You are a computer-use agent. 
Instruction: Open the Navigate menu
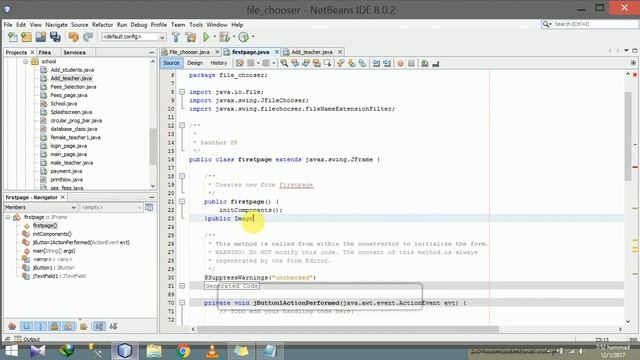click(56, 25)
